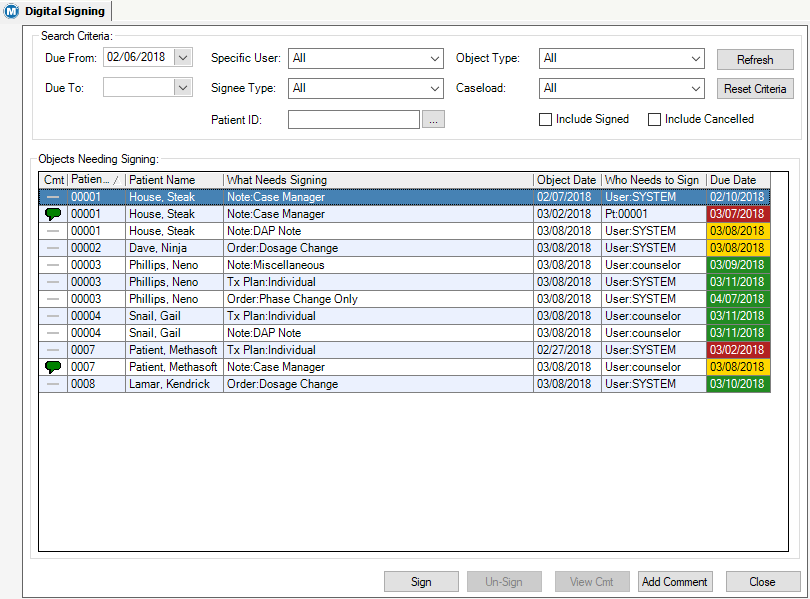
Task: Enable the Include Cancelled checkbox
Action: (x=655, y=119)
